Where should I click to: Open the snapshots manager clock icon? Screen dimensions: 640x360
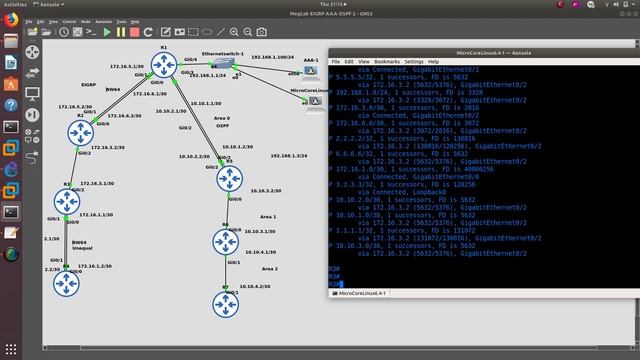tap(64, 32)
